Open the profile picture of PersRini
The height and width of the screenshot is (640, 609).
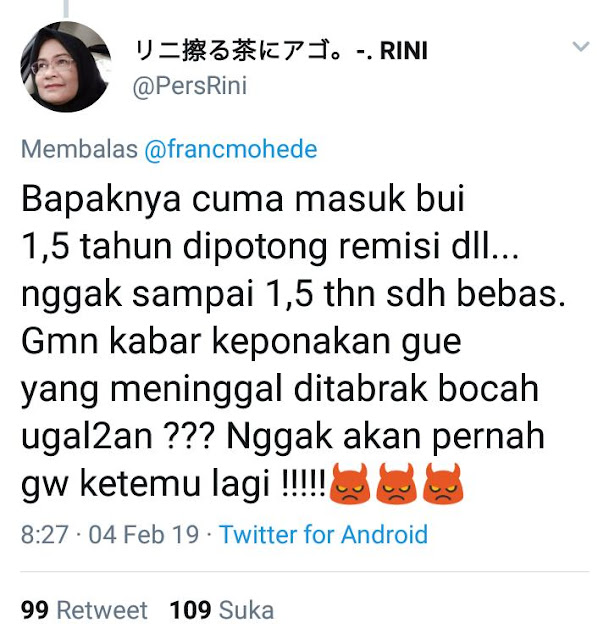[x=66, y=67]
